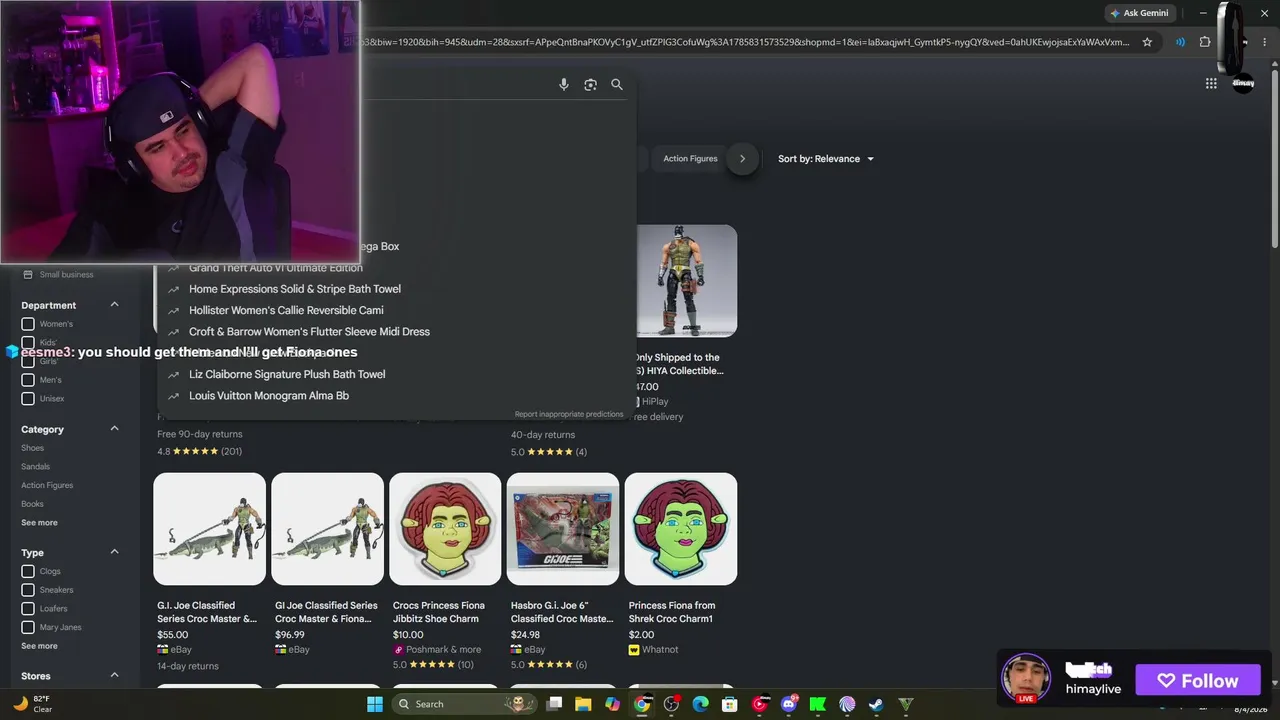Open OBS Studio from the taskbar
This screenshot has height=720, width=1280.
(672, 704)
